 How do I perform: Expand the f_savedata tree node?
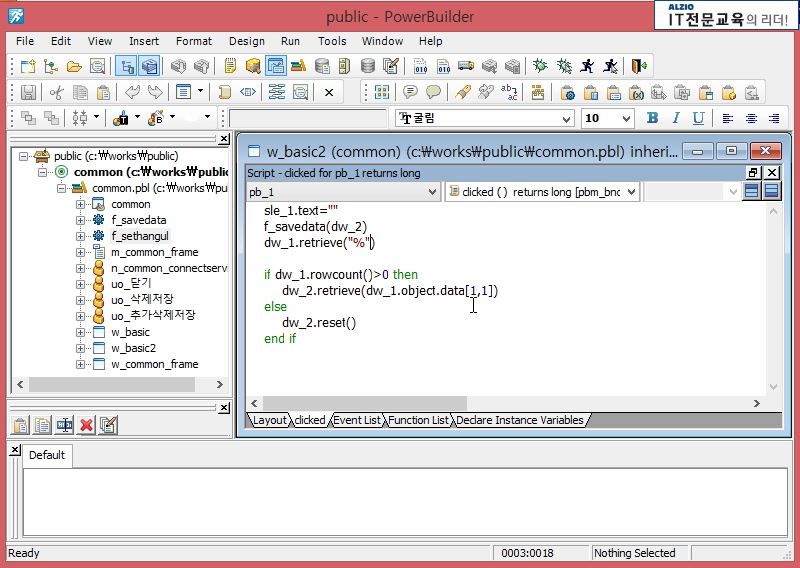click(x=80, y=220)
